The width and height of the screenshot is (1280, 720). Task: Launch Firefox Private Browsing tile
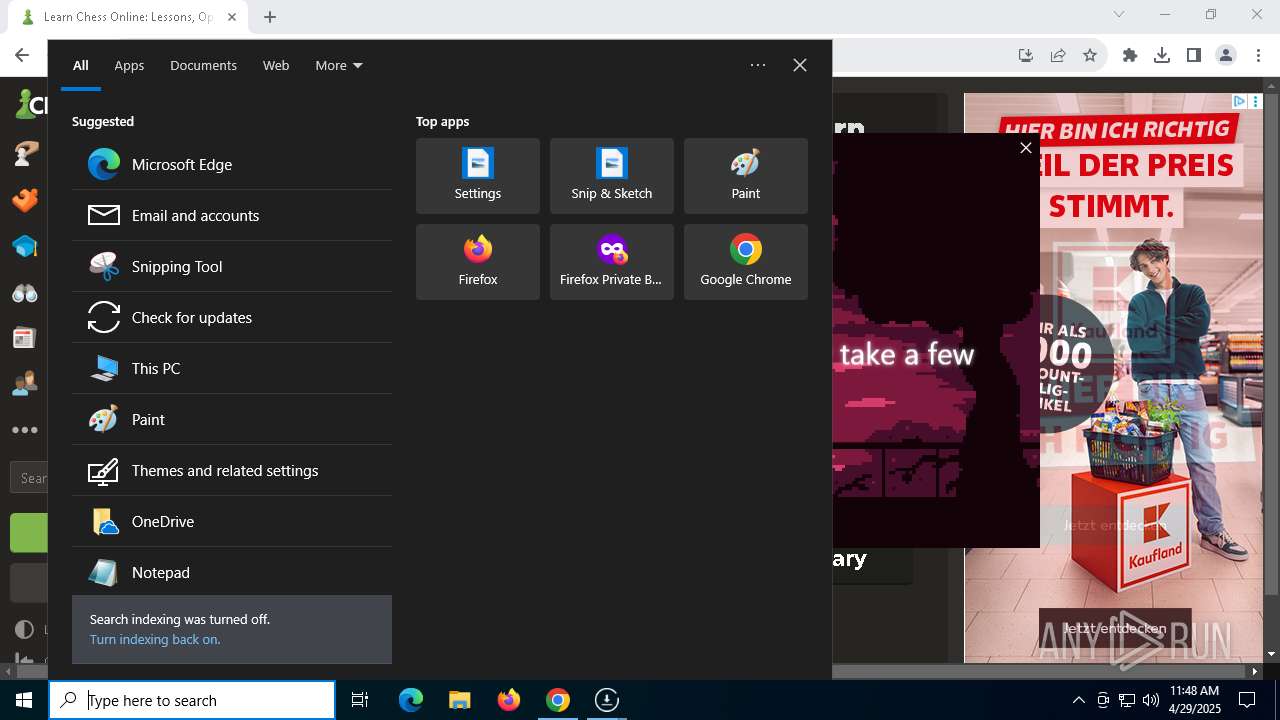tap(612, 262)
